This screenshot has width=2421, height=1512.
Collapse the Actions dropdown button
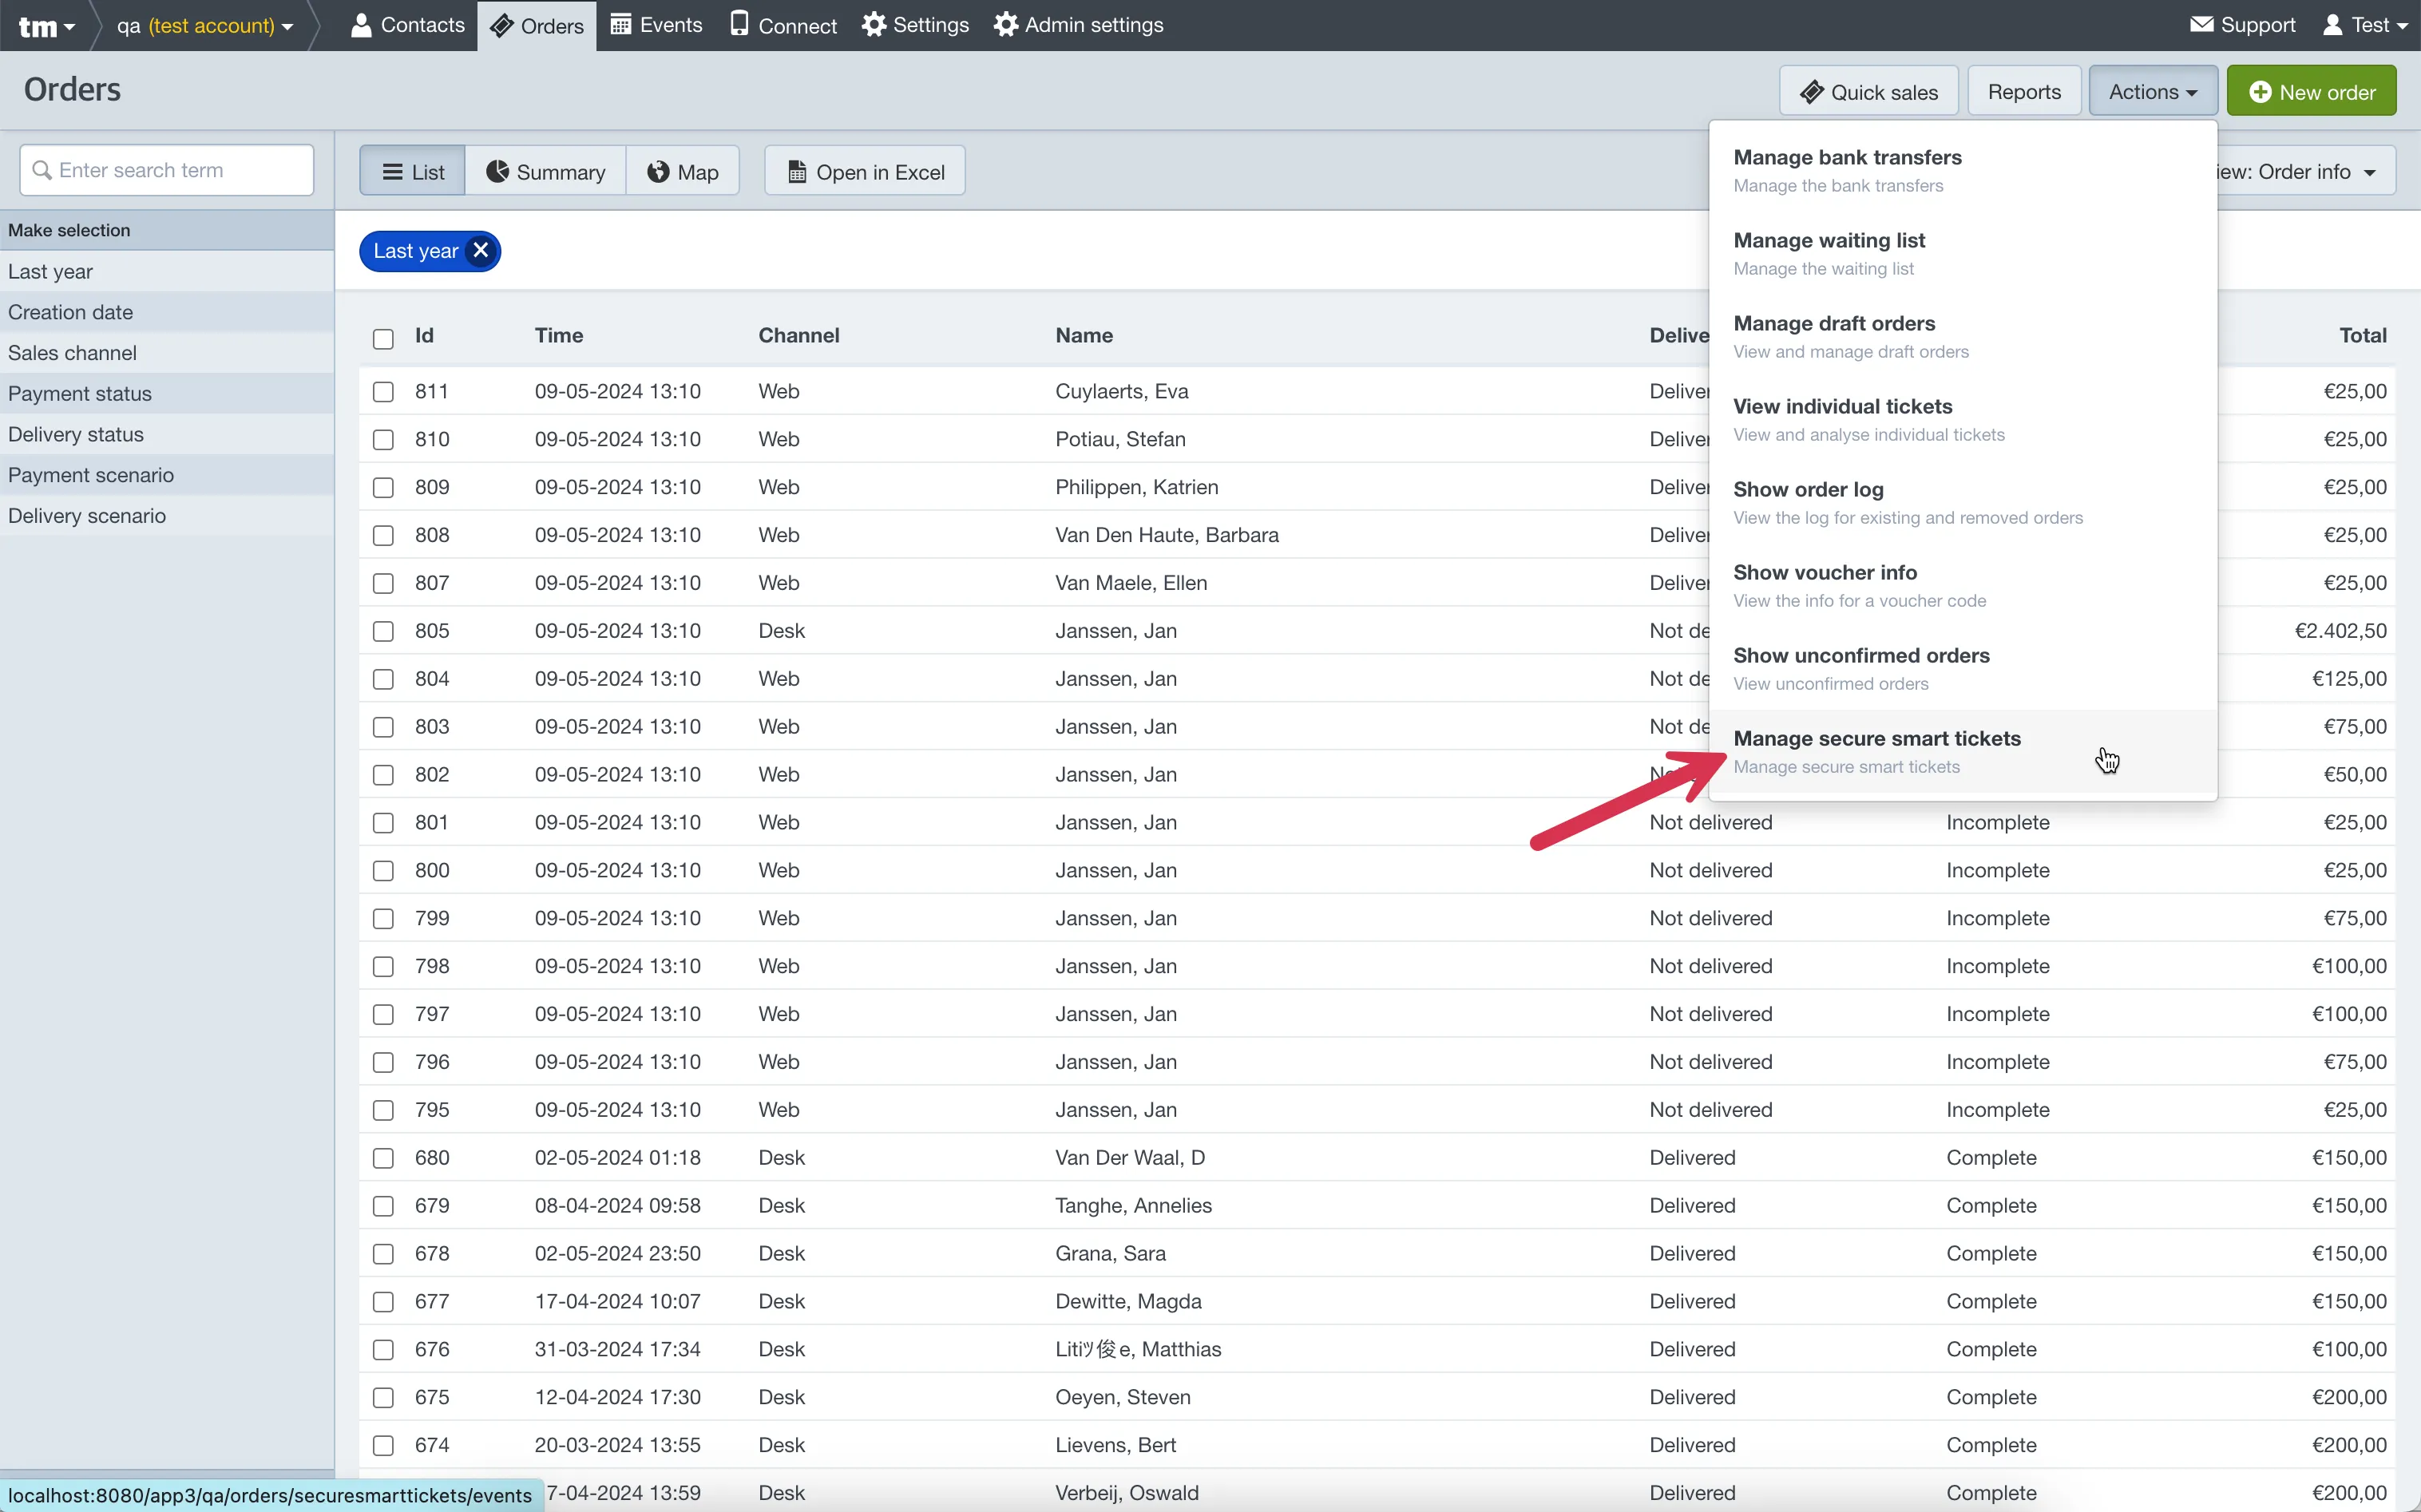point(2152,91)
